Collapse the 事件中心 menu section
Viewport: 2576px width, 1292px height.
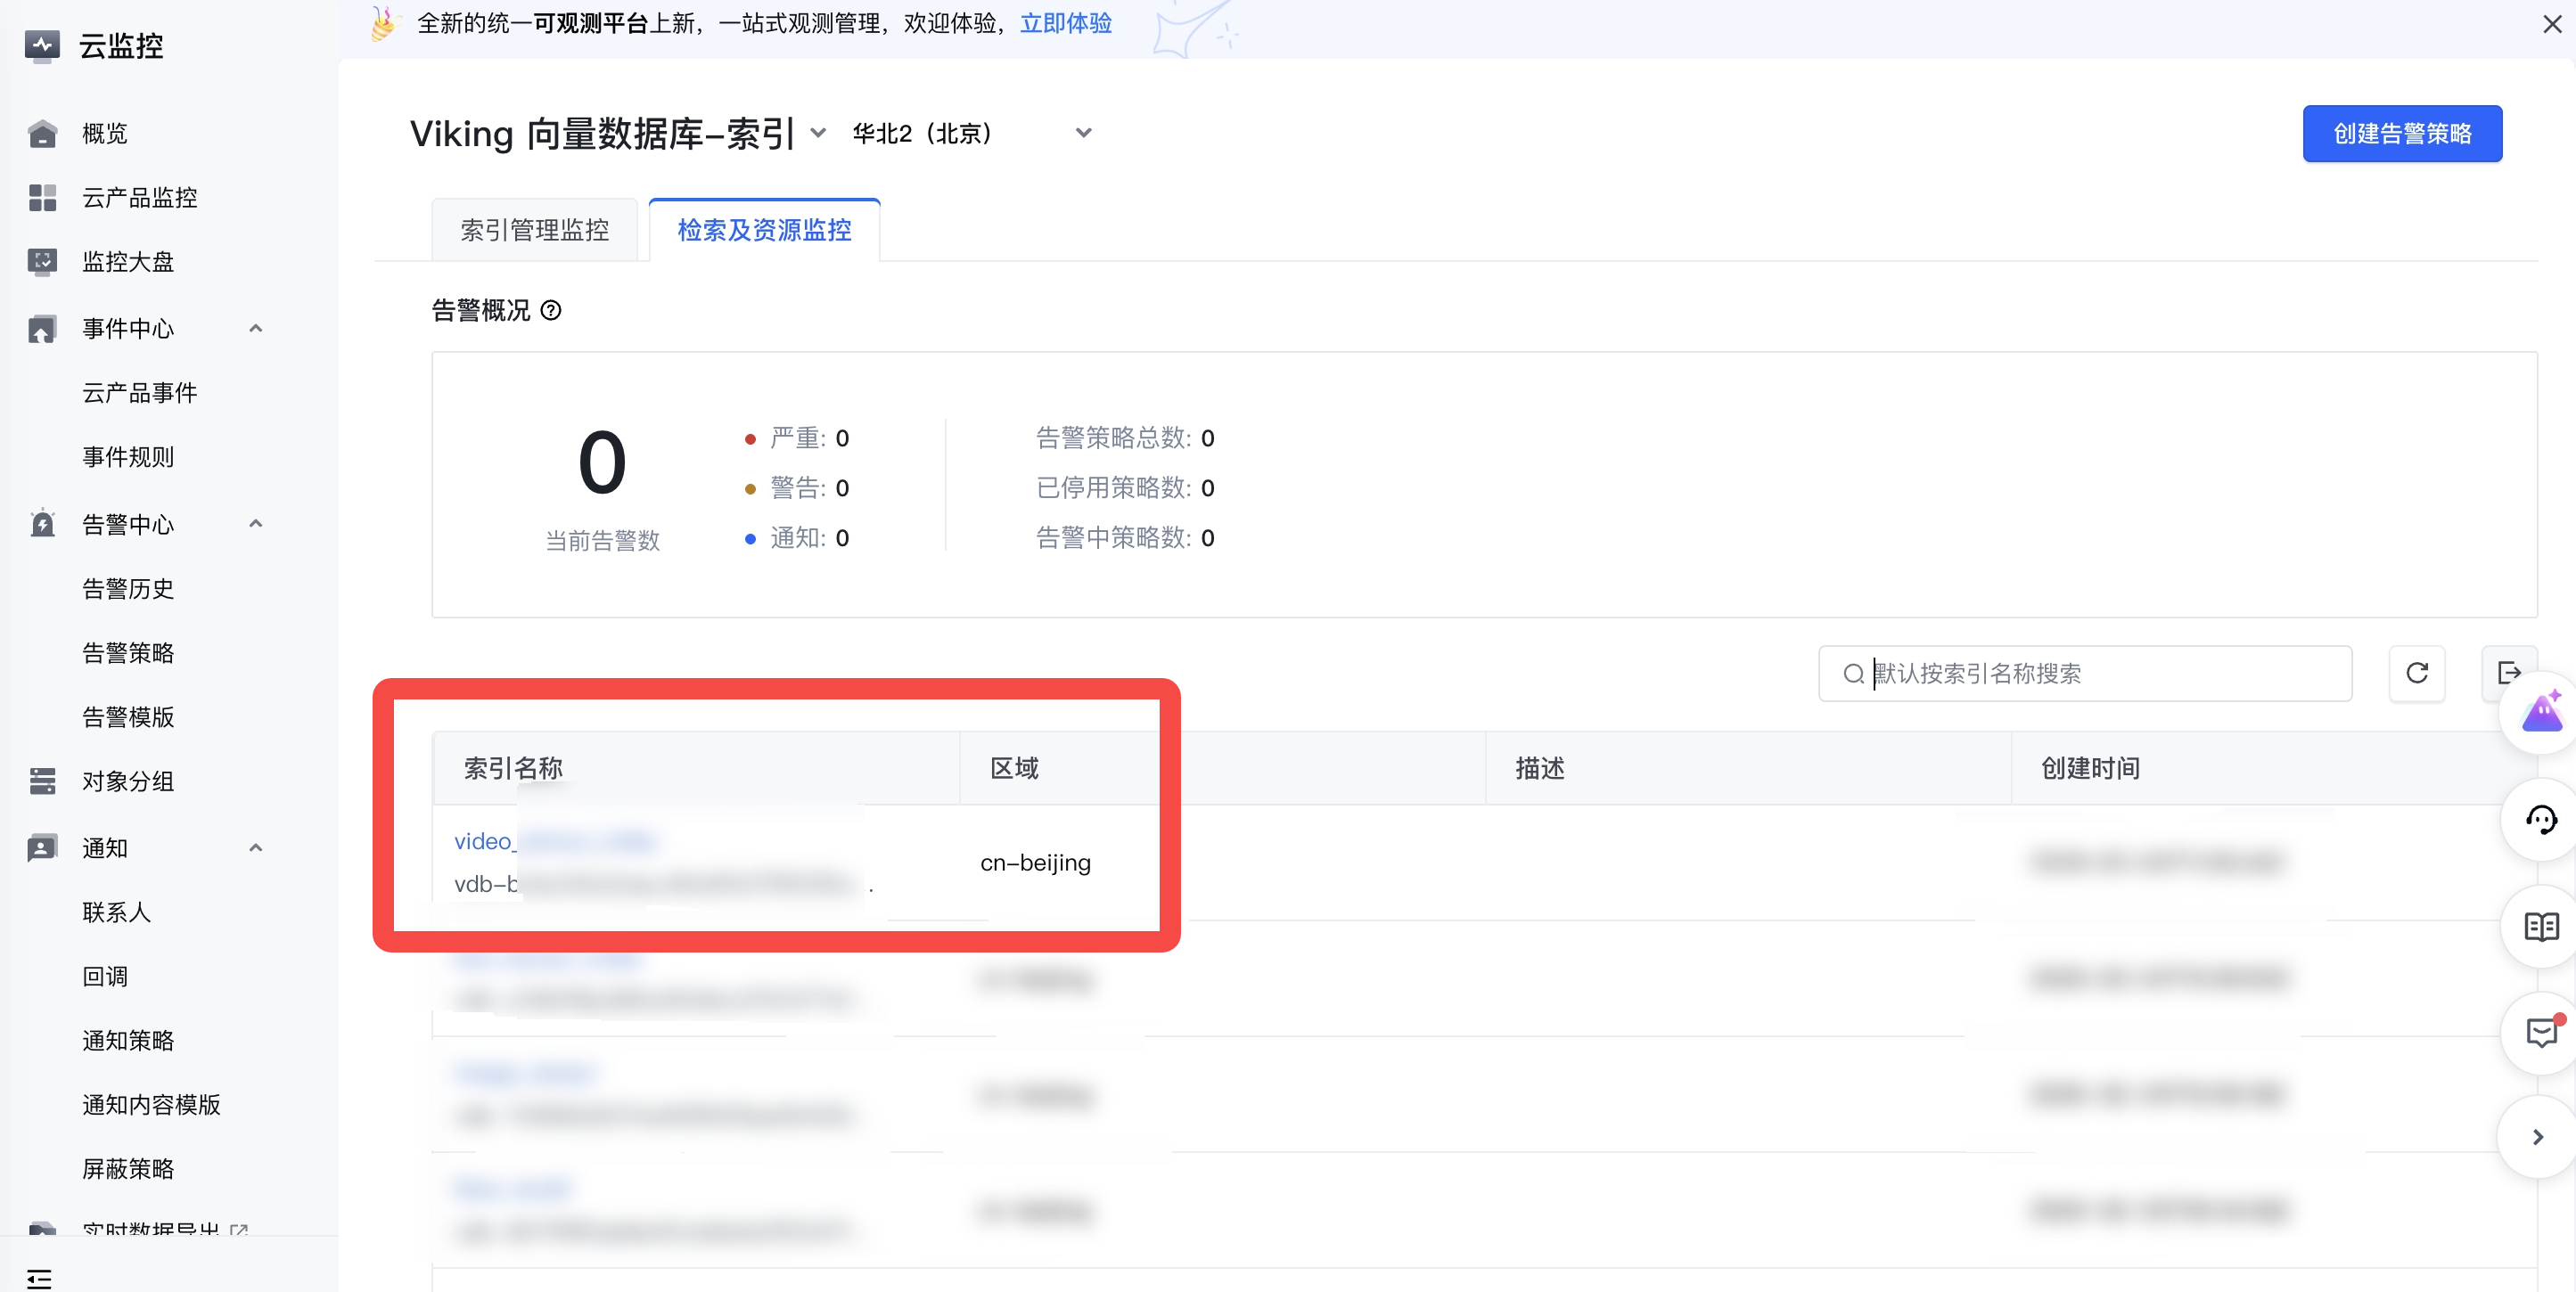coord(256,328)
